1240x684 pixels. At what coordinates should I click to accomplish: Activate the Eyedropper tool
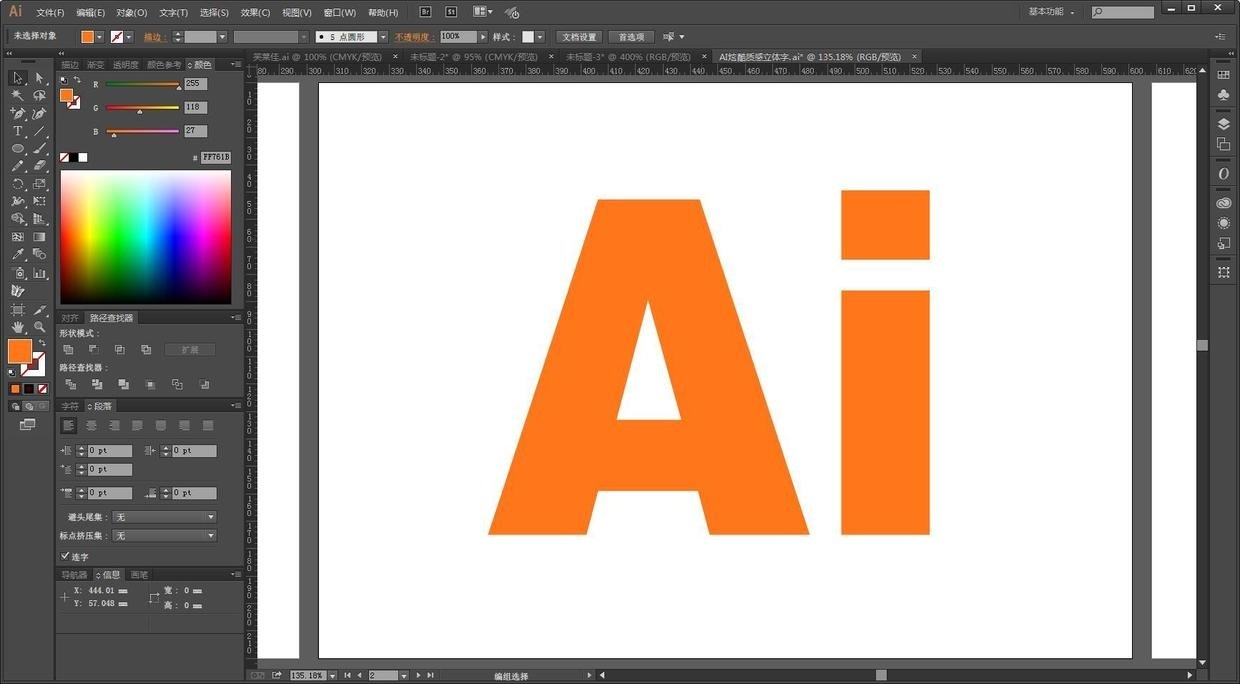[18, 255]
